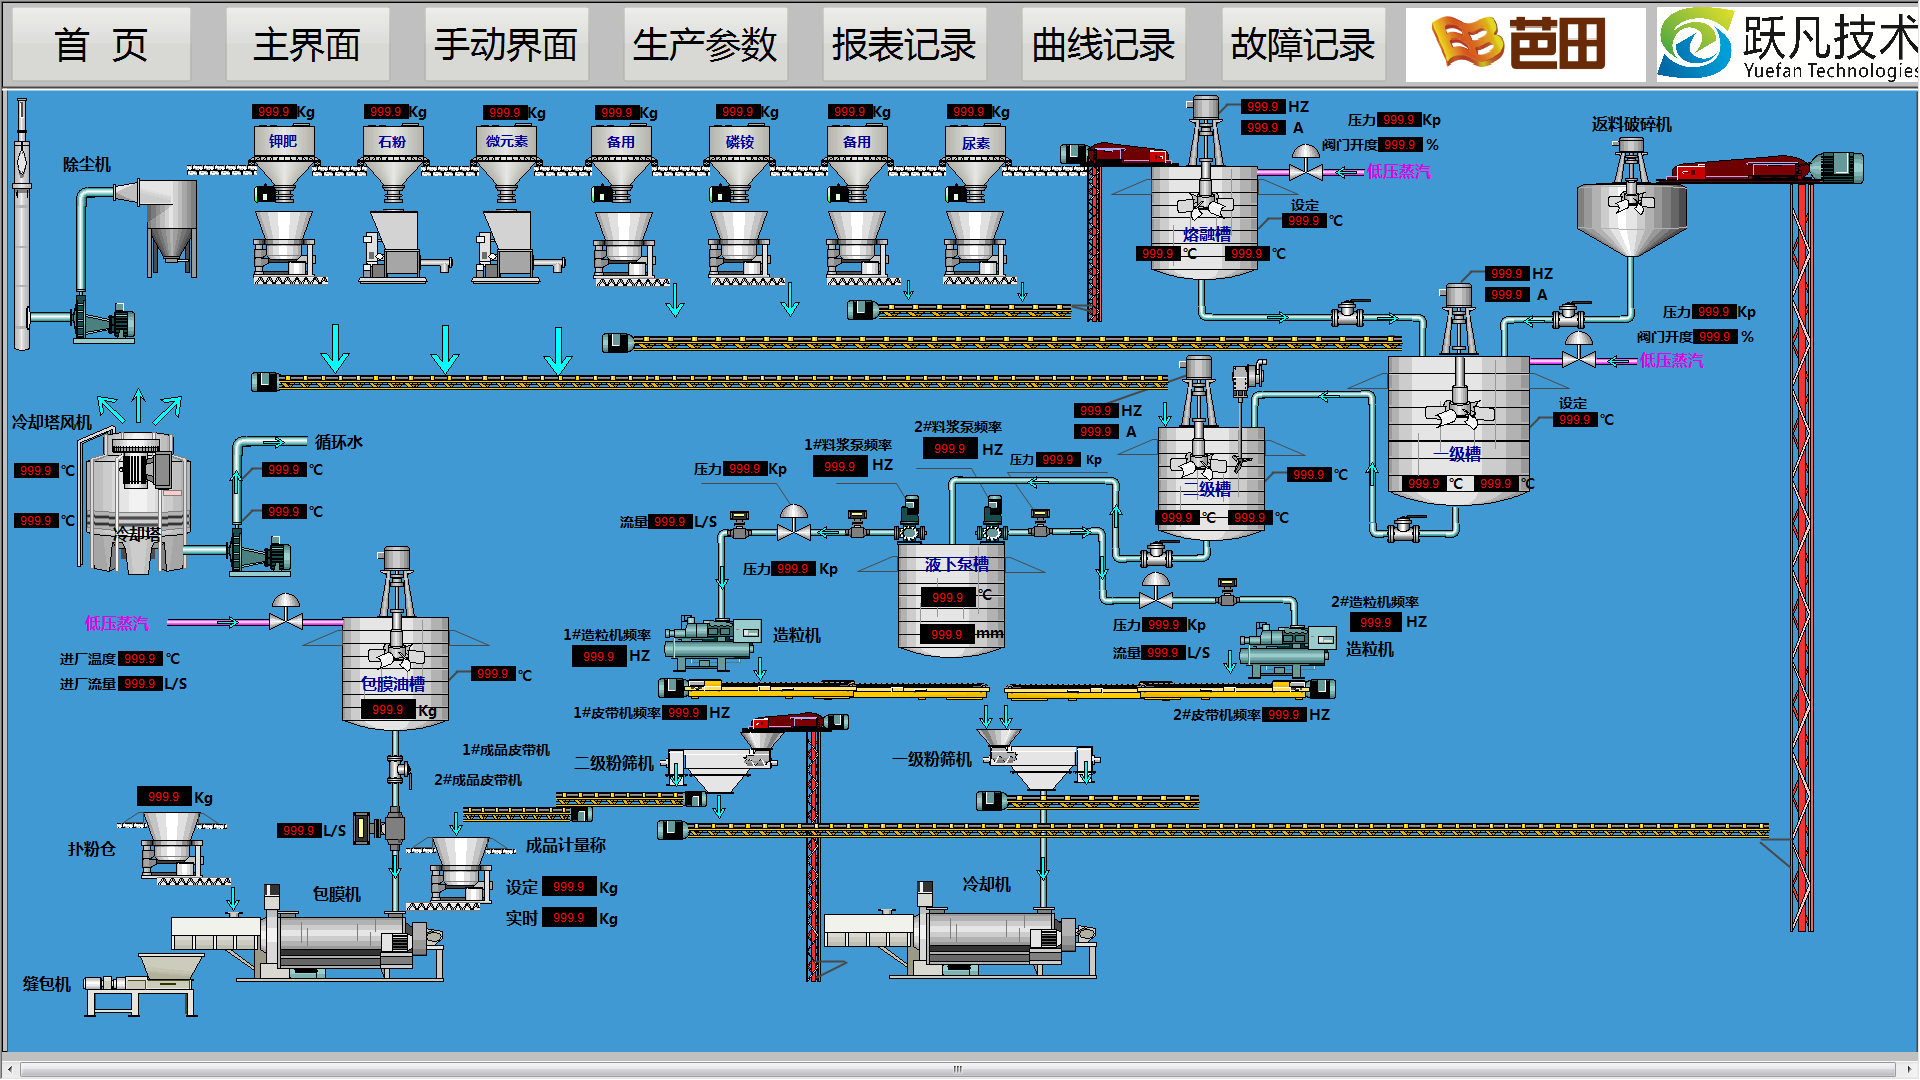This screenshot has width=1920, height=1080.
Task: Click the 1#造粒机频率 HZ value field
Action: [599, 657]
